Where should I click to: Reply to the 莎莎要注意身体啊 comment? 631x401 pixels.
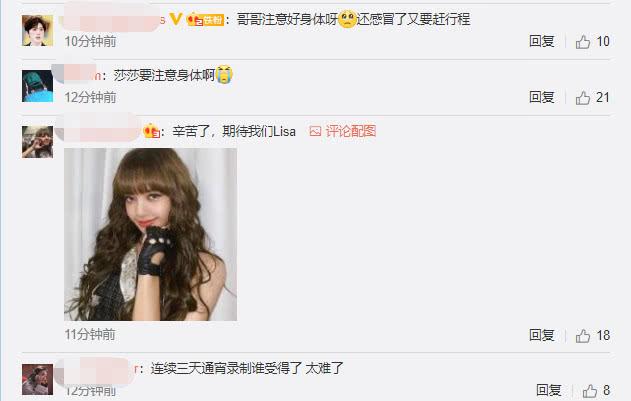541,97
